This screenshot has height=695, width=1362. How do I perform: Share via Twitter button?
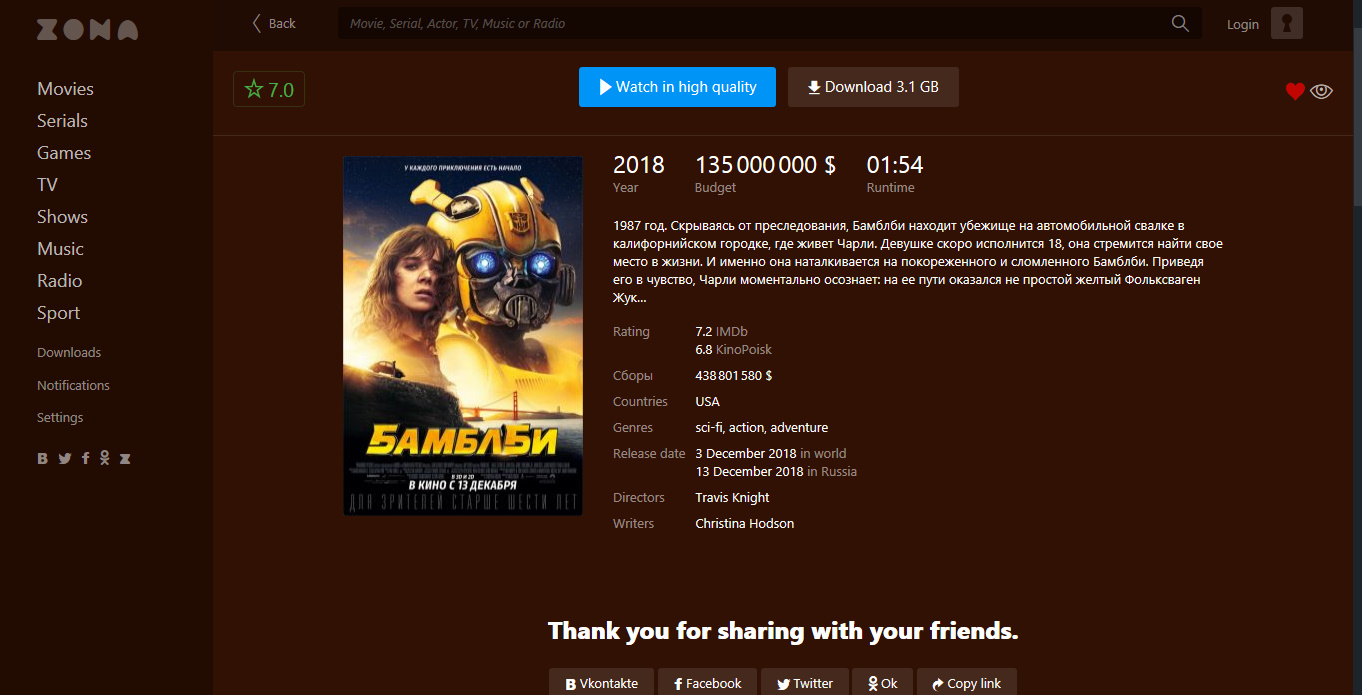[805, 683]
